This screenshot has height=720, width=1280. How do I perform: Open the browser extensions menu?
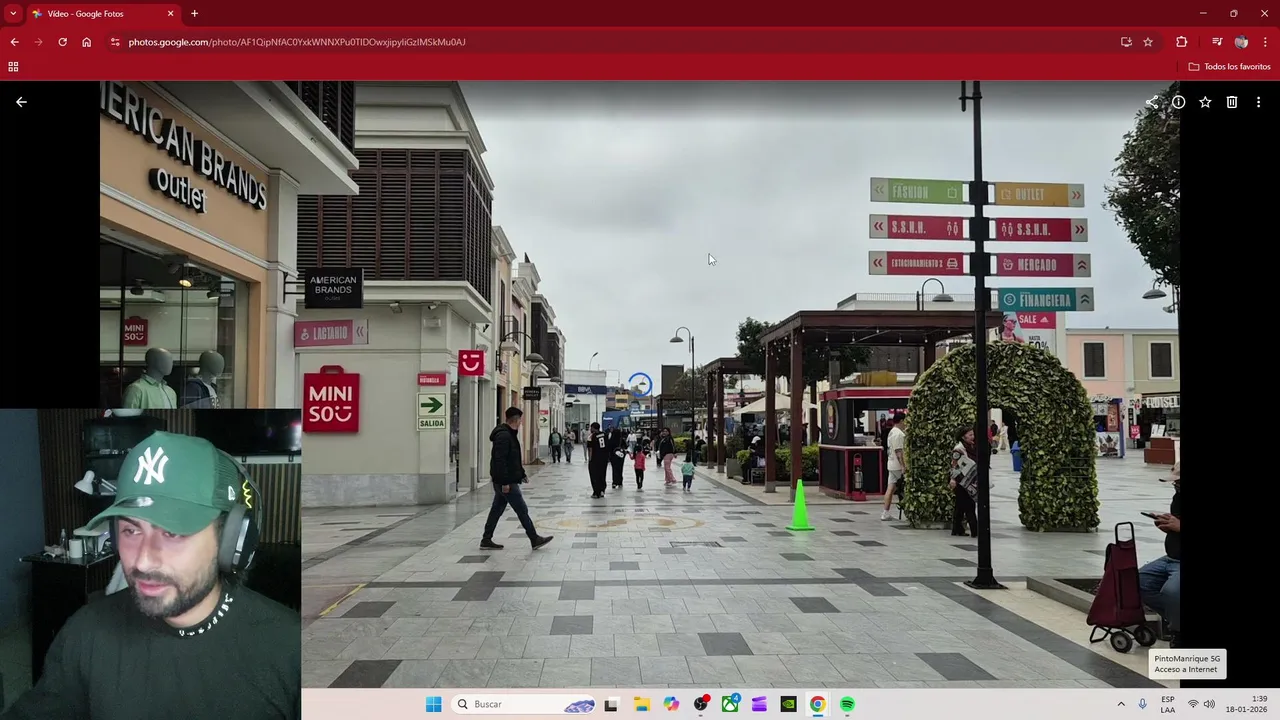(1182, 42)
